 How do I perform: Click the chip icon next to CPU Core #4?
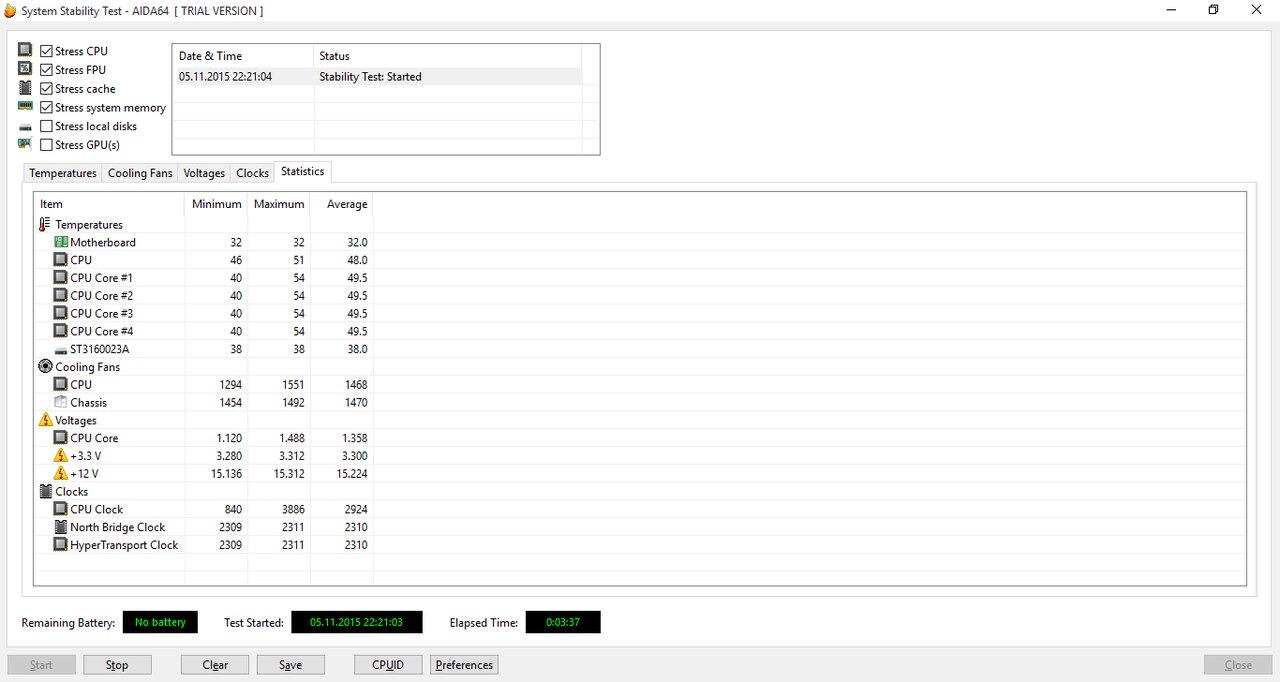coord(60,331)
